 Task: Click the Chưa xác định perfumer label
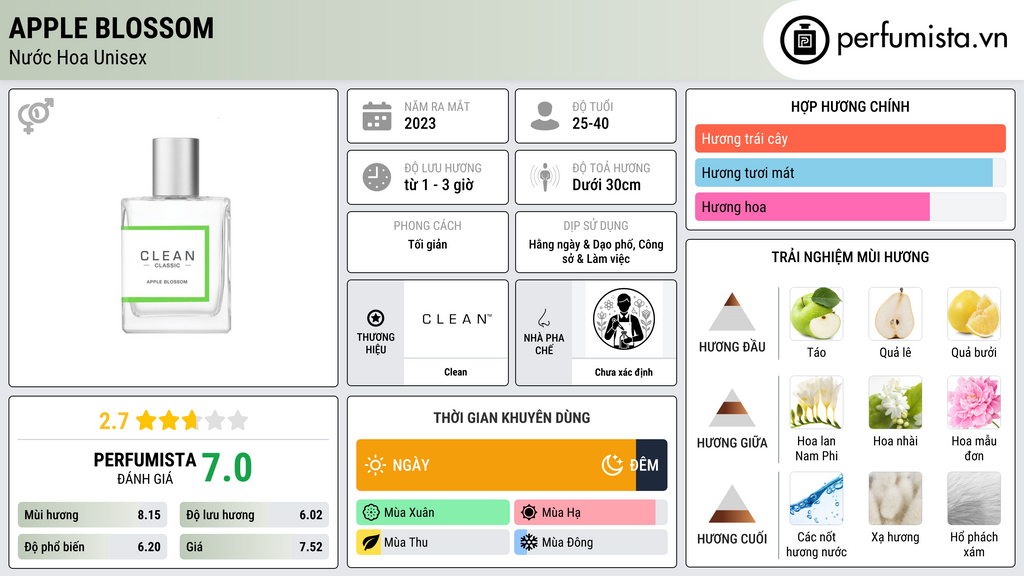[x=624, y=372]
